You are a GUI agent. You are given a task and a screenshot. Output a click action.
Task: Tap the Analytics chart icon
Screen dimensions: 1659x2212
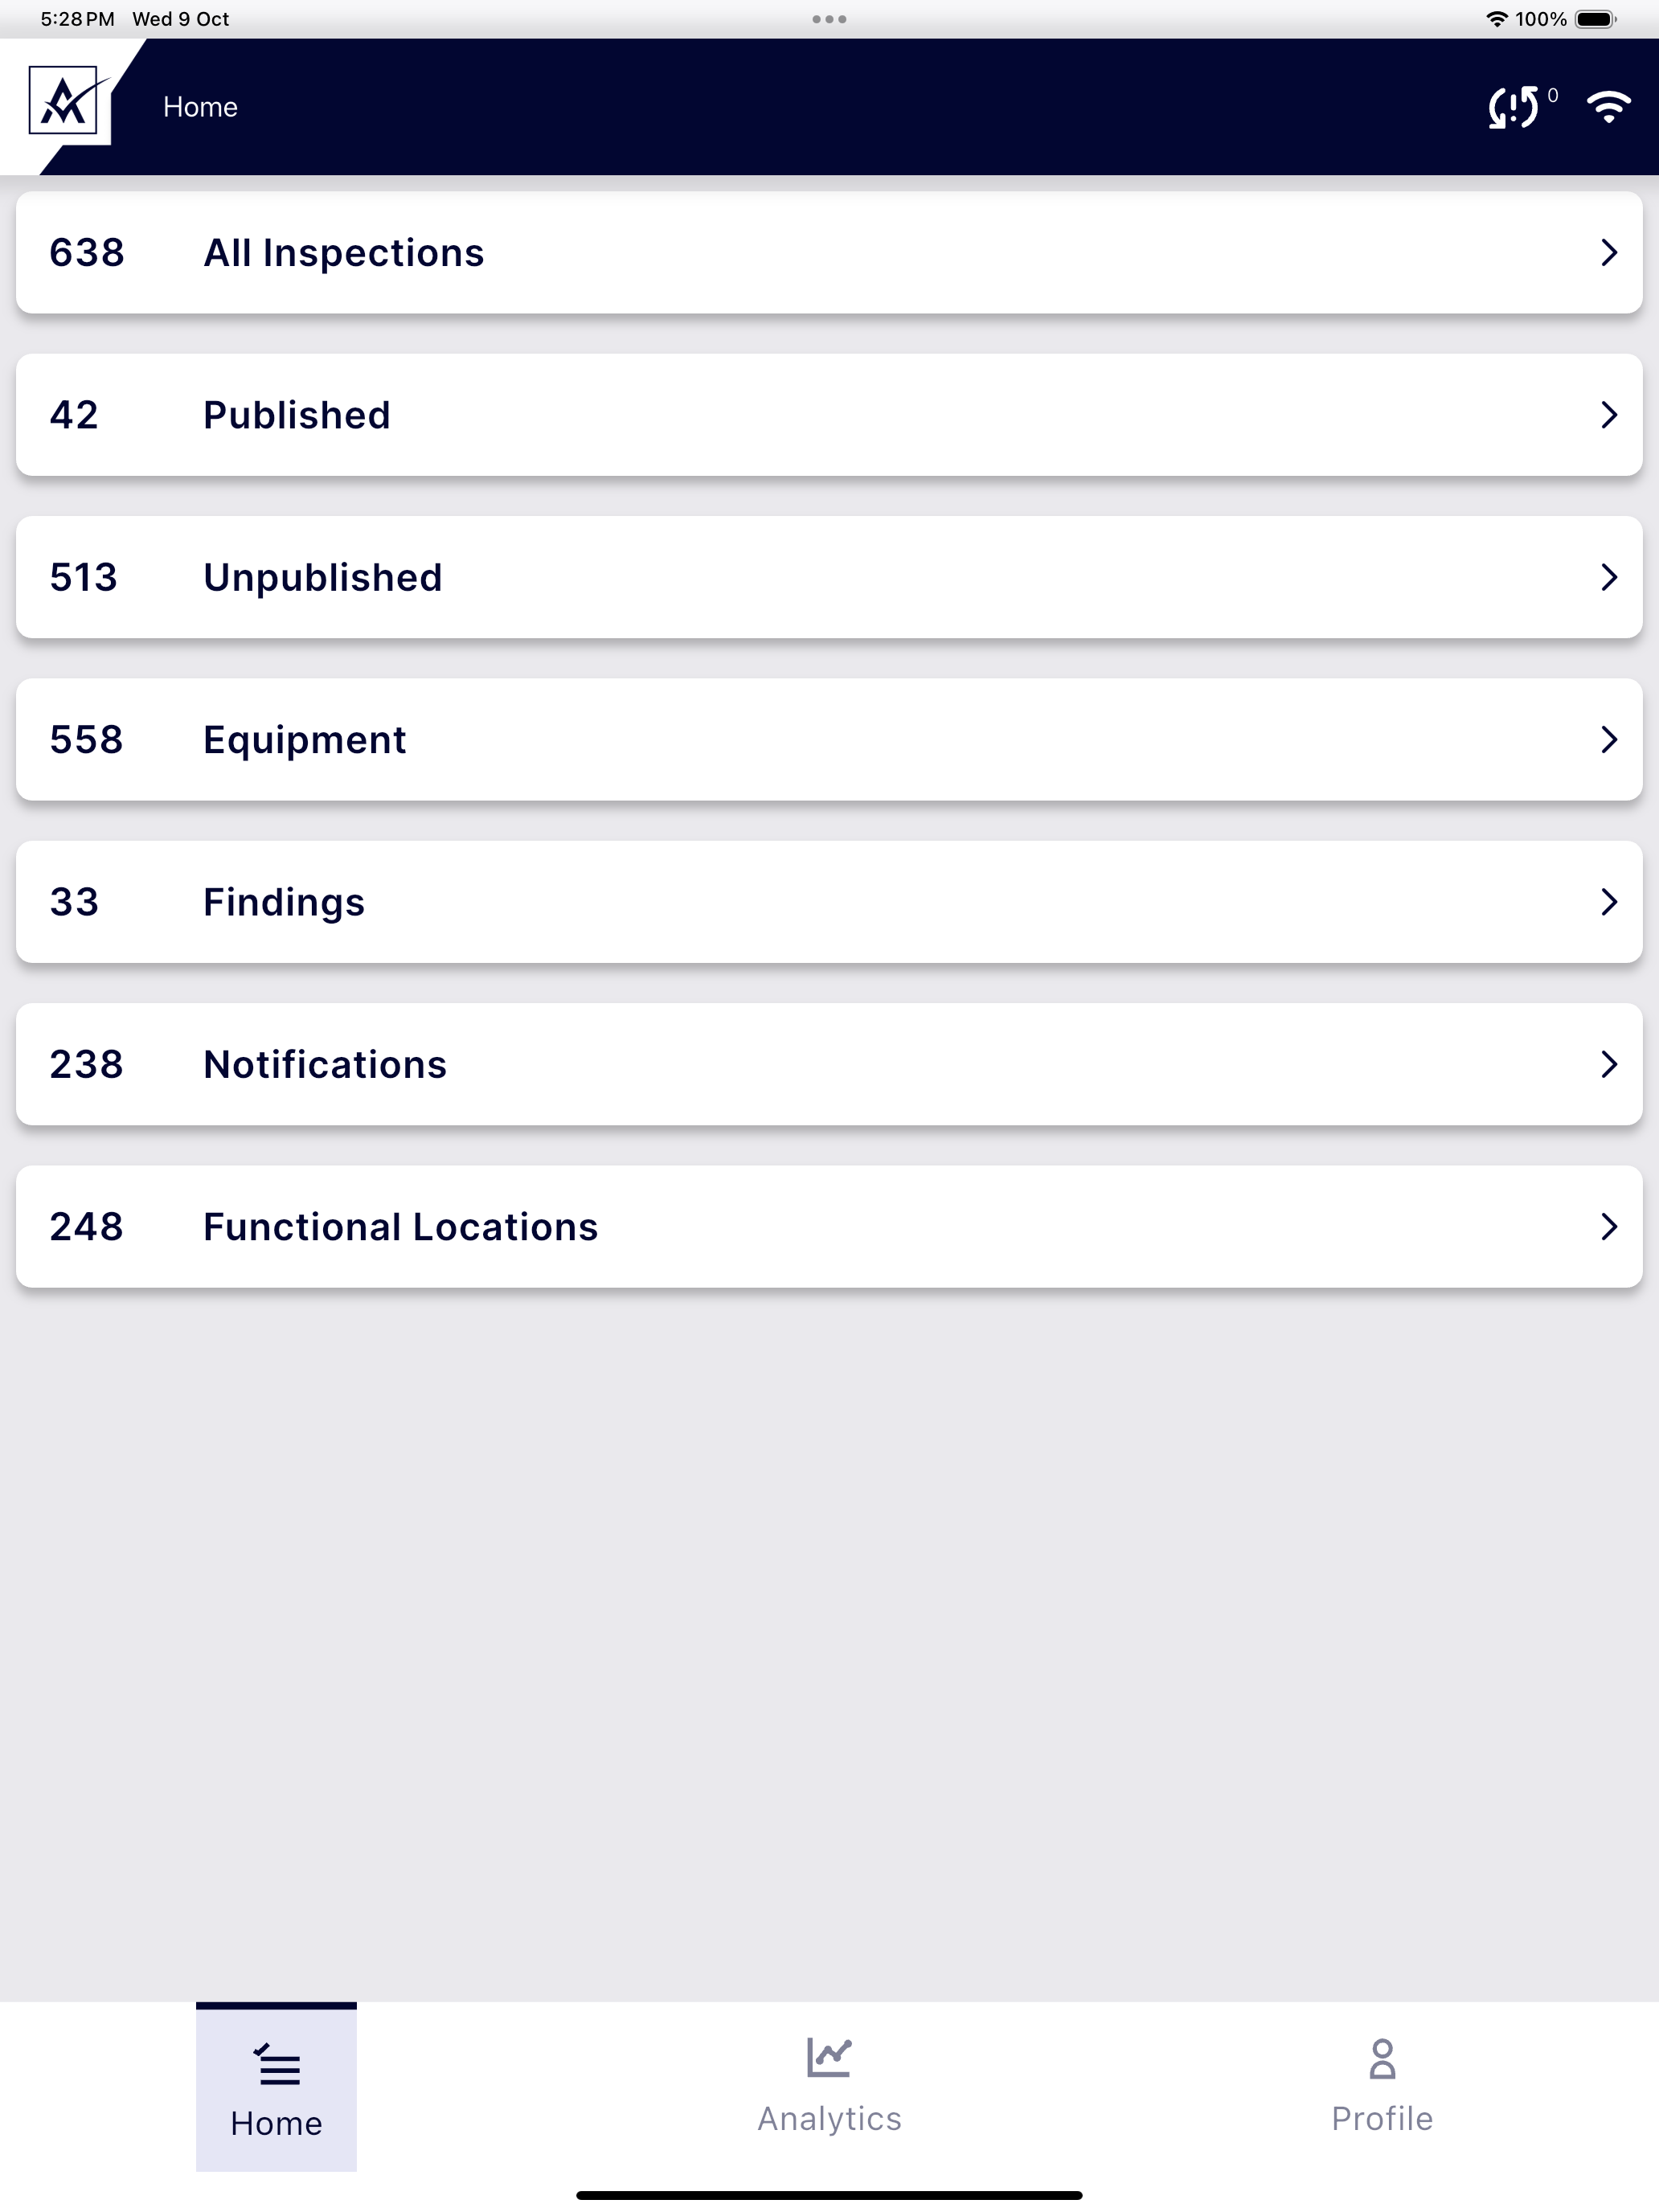[x=829, y=2057]
